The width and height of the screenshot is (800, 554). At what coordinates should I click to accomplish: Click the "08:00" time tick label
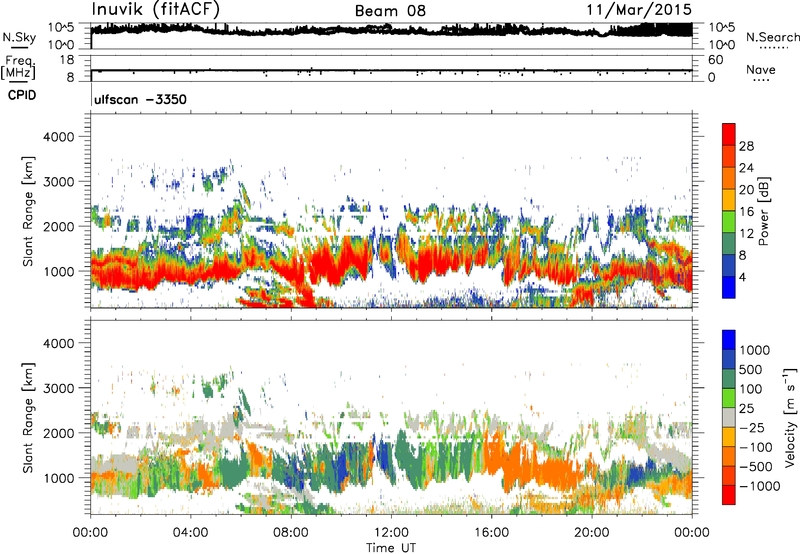pos(291,533)
